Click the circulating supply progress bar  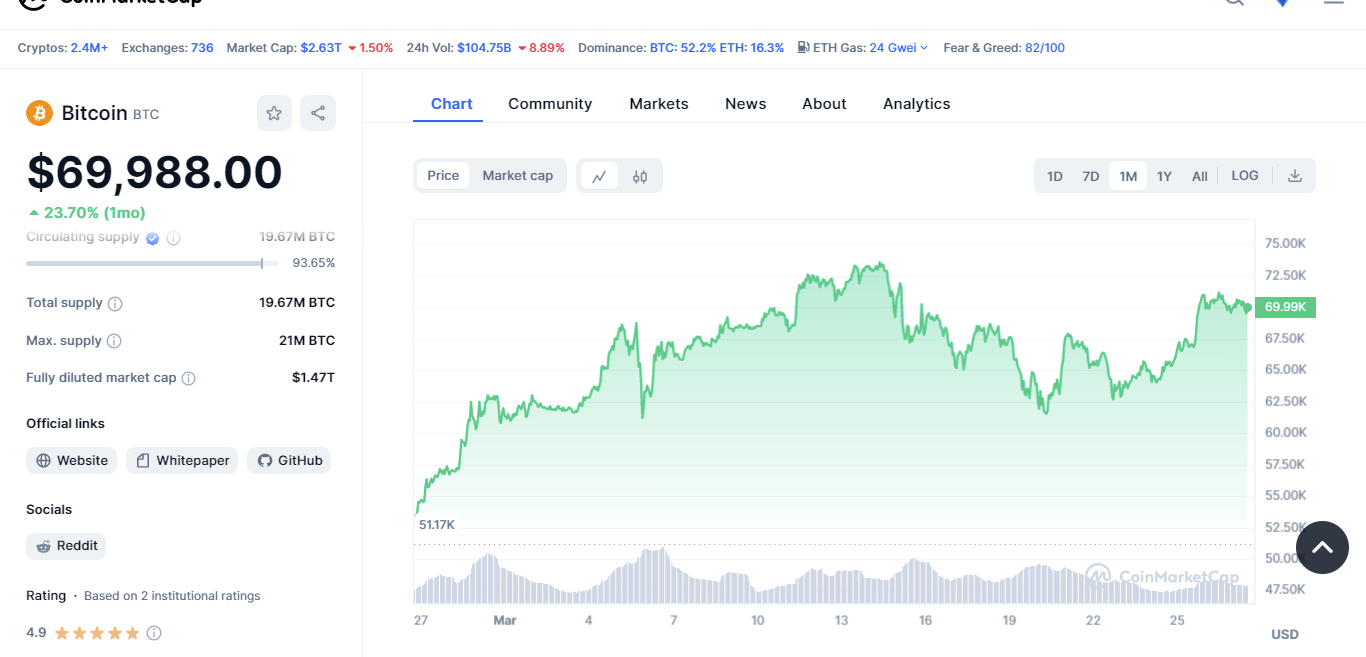point(152,263)
